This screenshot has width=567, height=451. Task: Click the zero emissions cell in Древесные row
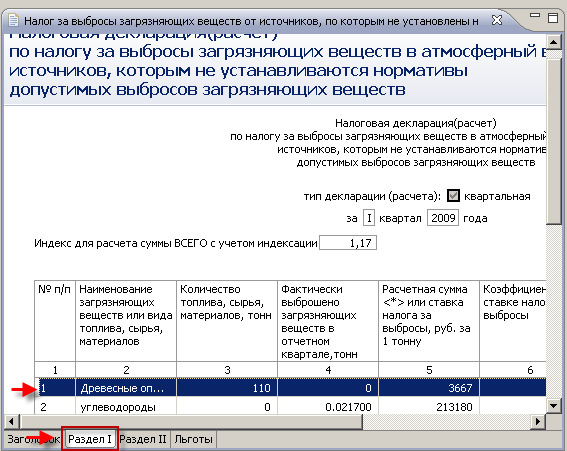pos(328,388)
